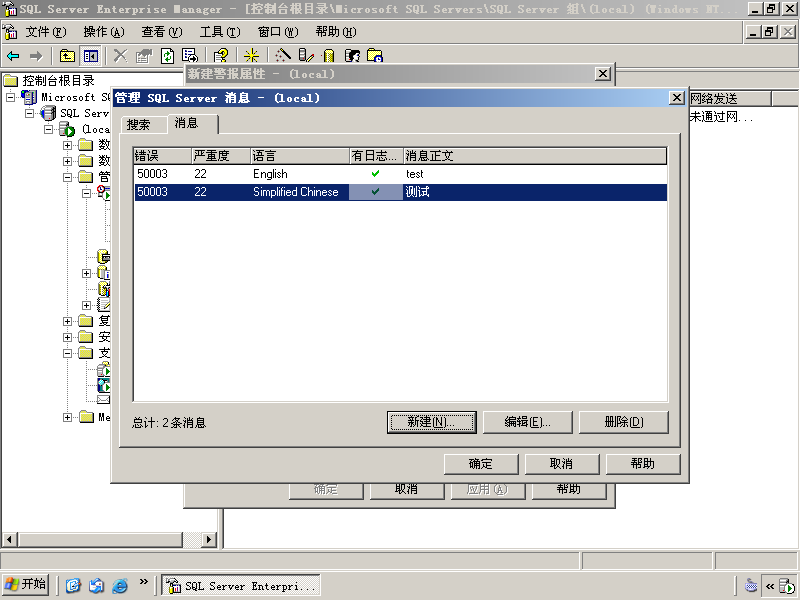Screen dimensions: 800x600
Task: Click the yellow New star toolbar icon
Action: 252,56
